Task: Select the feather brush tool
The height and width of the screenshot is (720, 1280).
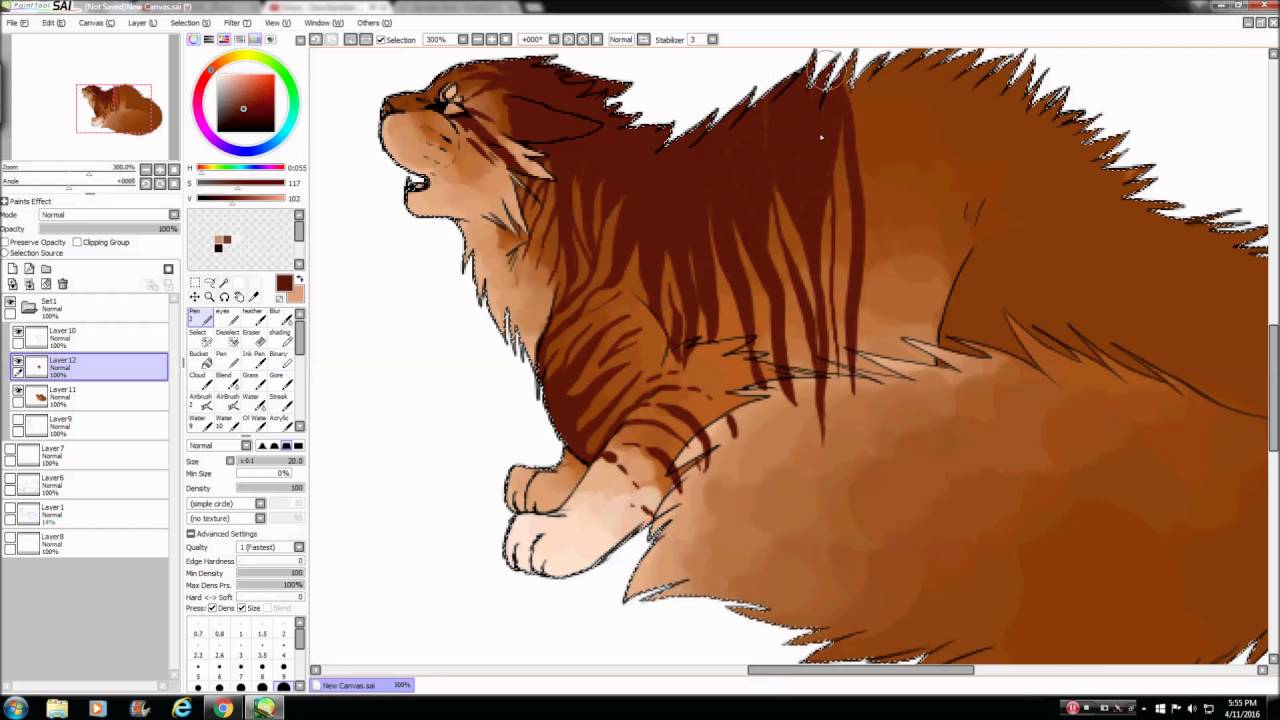Action: click(256, 318)
